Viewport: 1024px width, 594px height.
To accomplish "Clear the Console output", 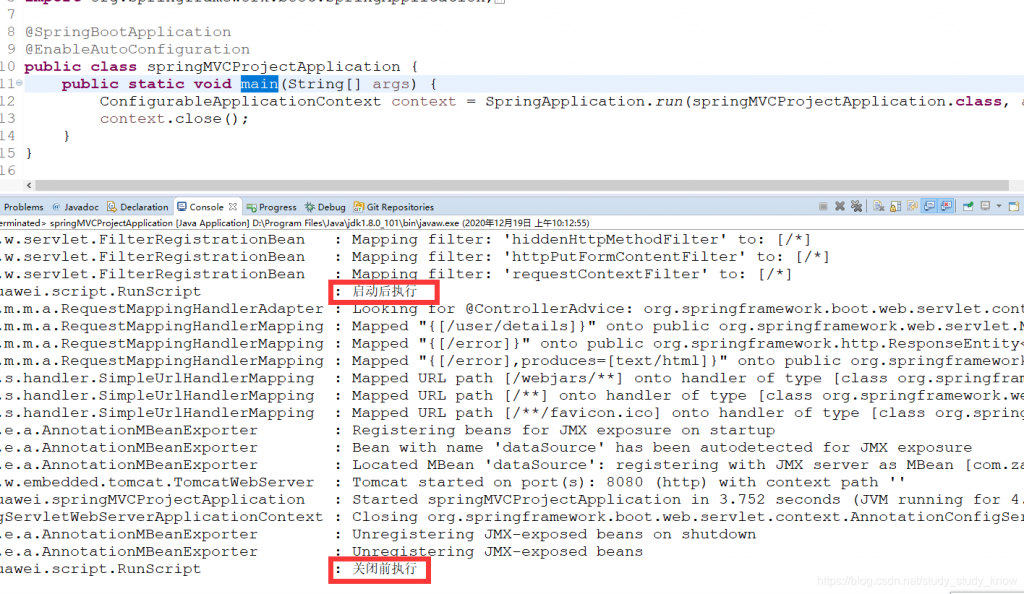I will pyautogui.click(x=879, y=206).
